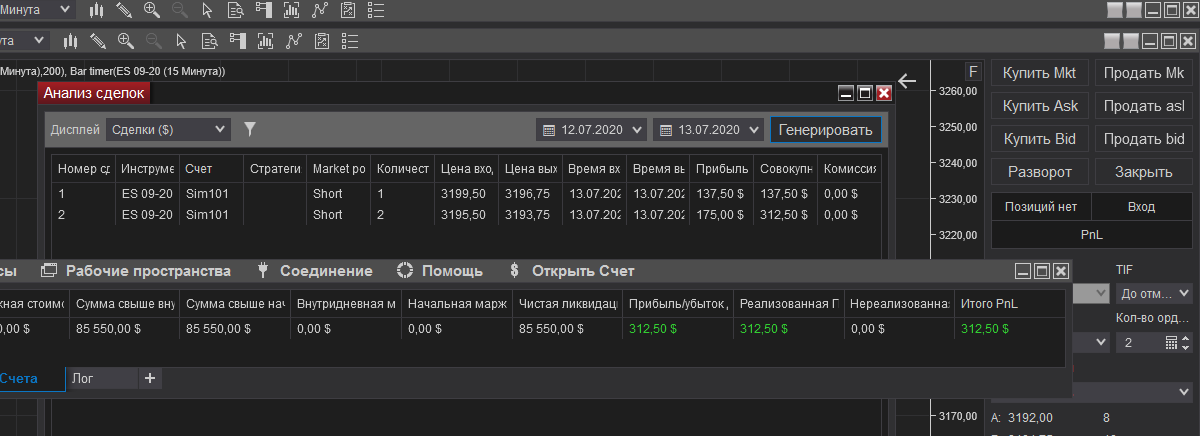Open the 13.07.2020 end date picker

(x=708, y=130)
